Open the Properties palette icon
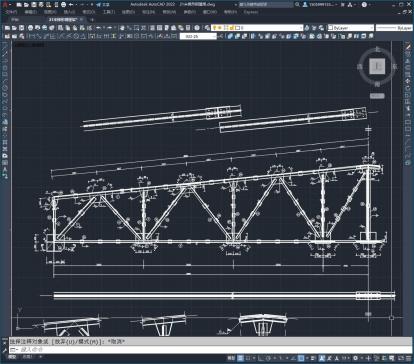The width and height of the screenshot is (414, 364). click(152, 28)
